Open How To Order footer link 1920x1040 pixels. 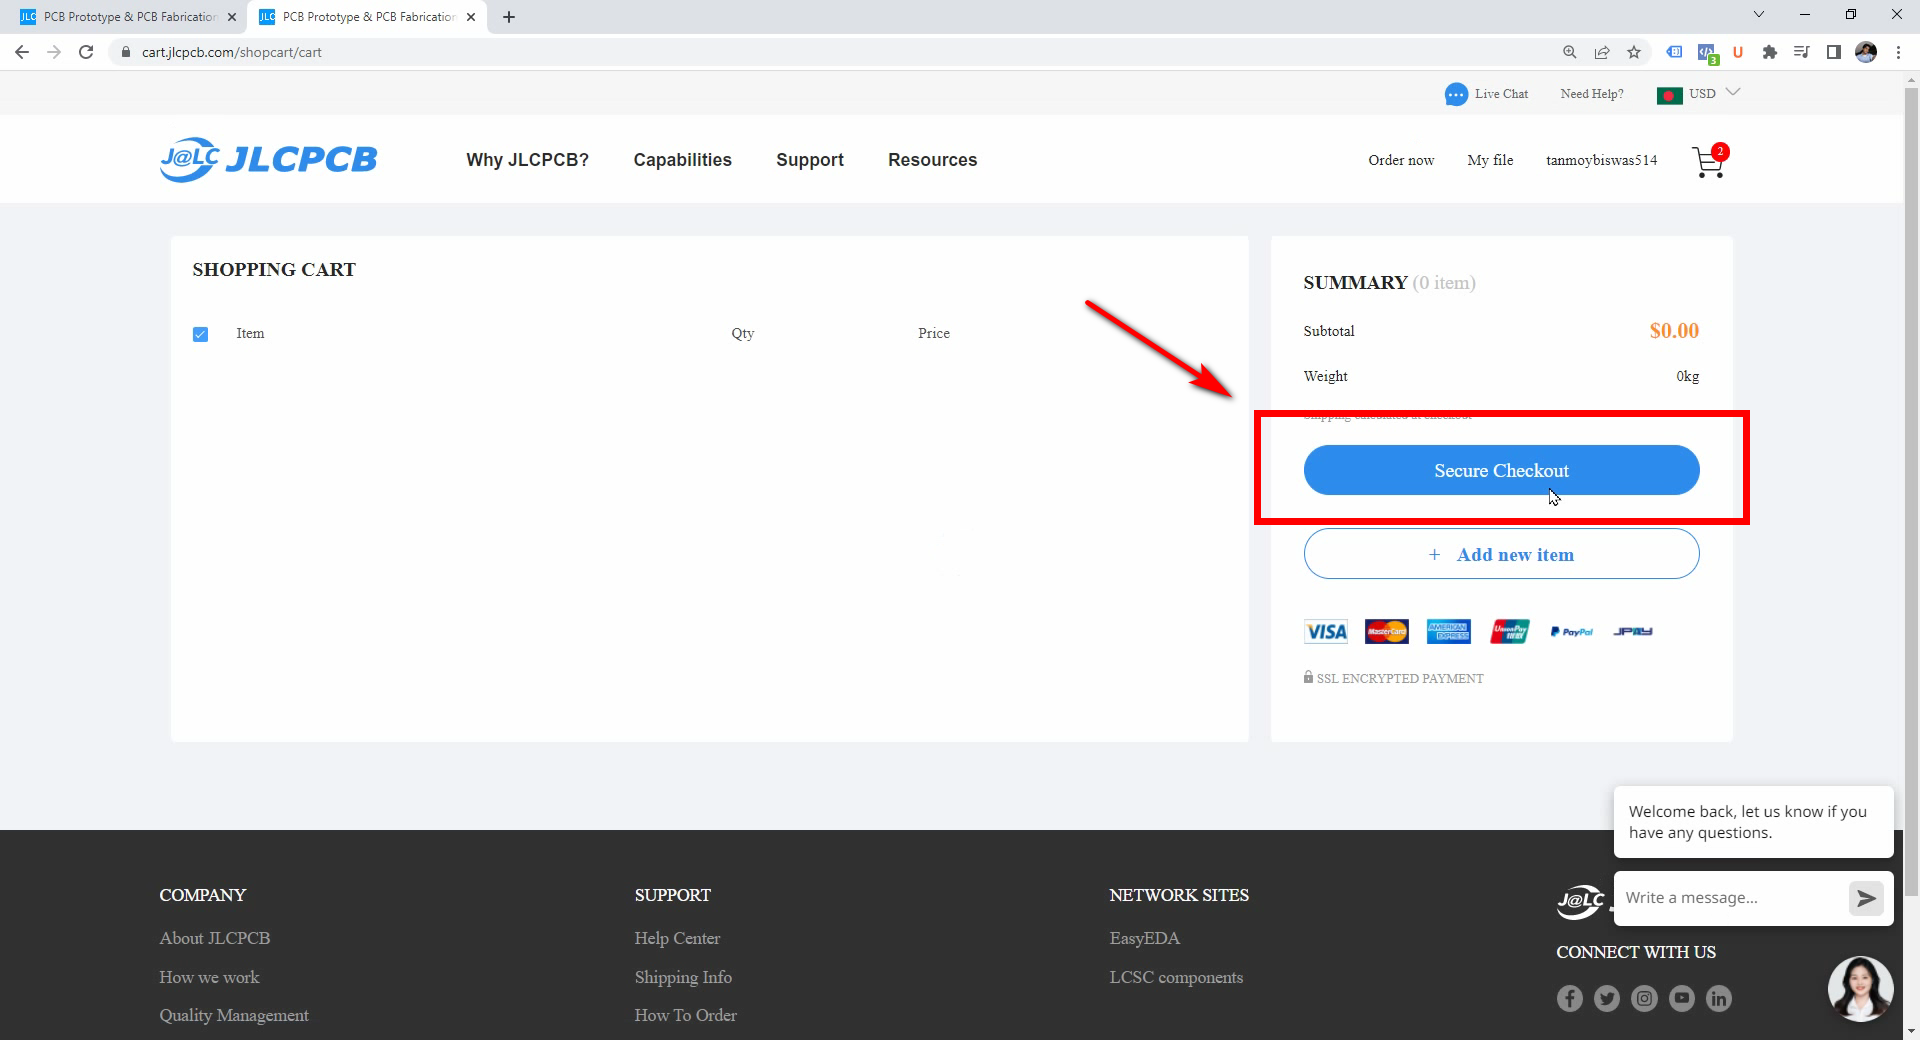pos(685,1015)
